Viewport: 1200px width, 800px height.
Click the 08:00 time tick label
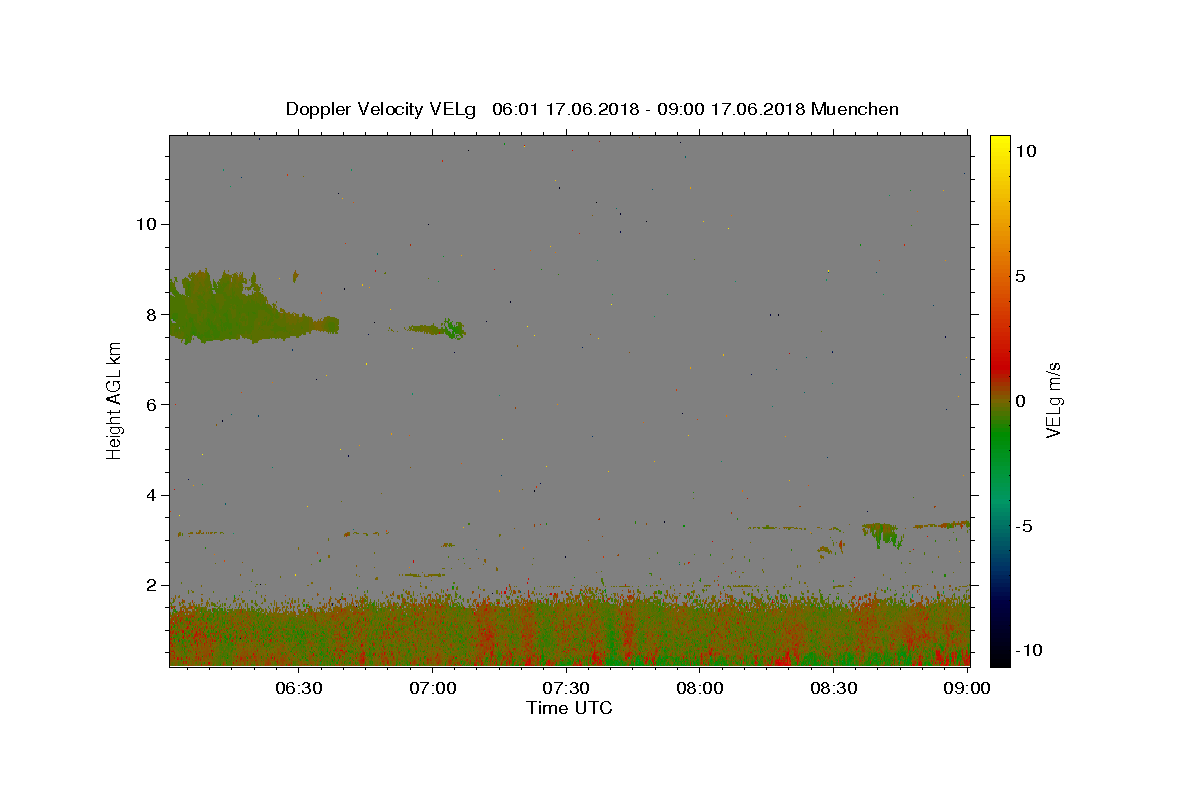point(700,688)
